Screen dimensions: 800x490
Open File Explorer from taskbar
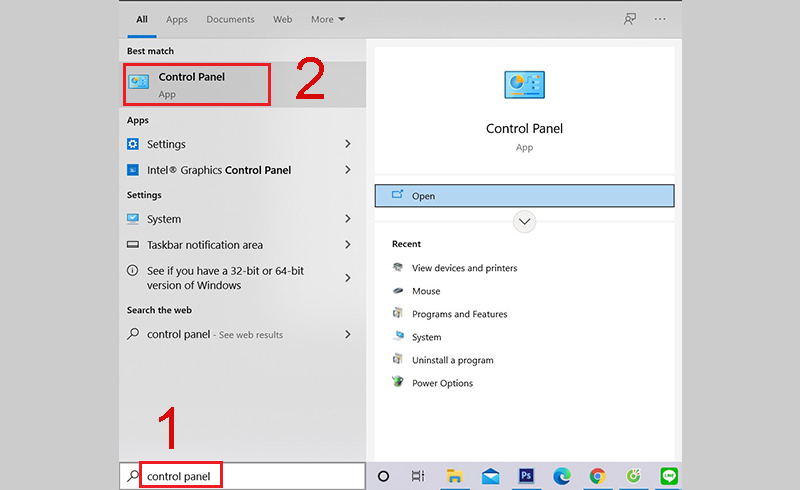point(454,476)
